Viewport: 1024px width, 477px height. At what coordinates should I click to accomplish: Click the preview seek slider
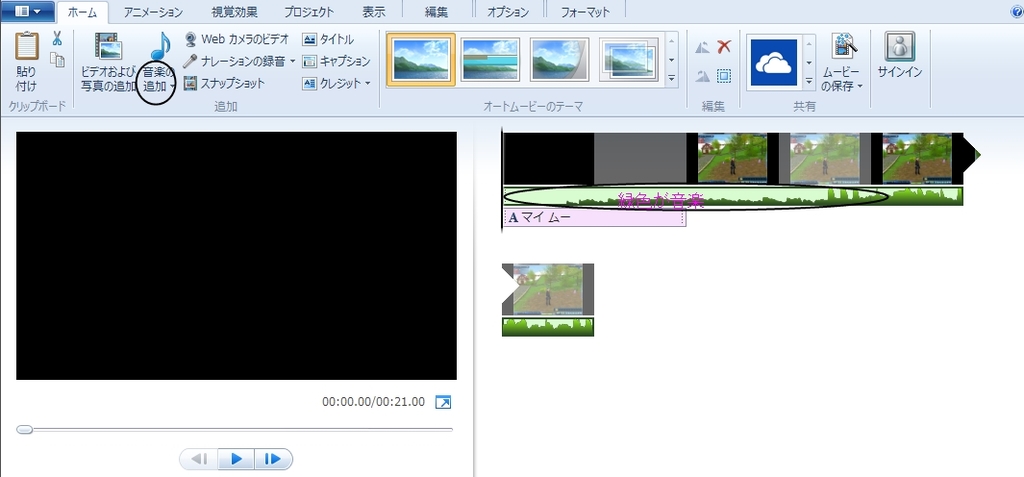(x=234, y=429)
